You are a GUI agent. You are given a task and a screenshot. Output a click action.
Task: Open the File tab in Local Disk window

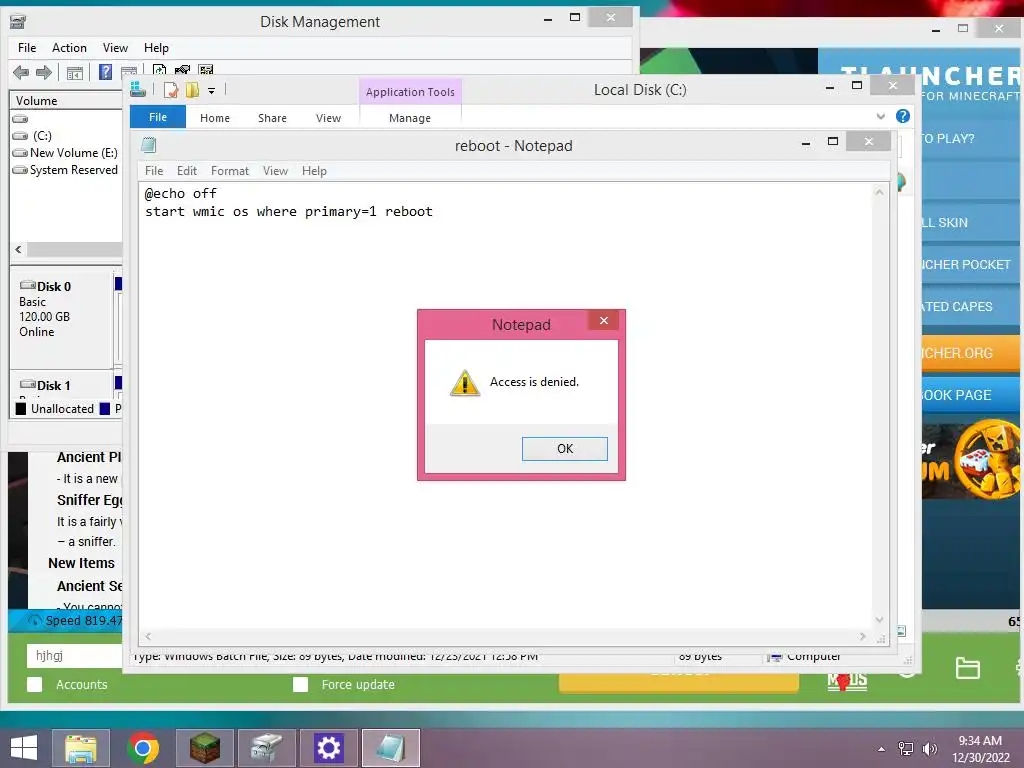tap(158, 117)
